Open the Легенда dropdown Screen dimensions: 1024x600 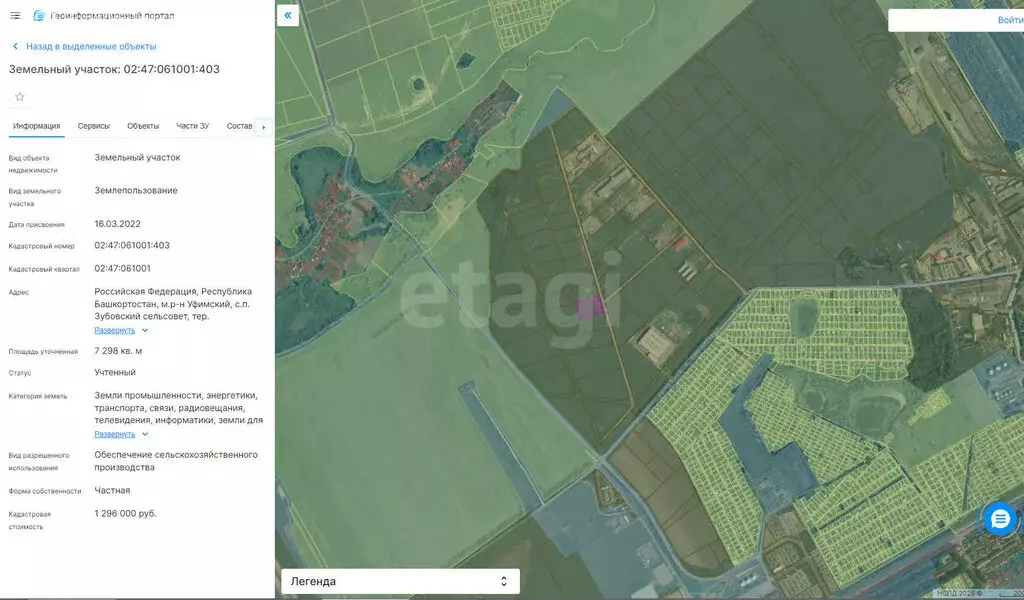(x=398, y=581)
